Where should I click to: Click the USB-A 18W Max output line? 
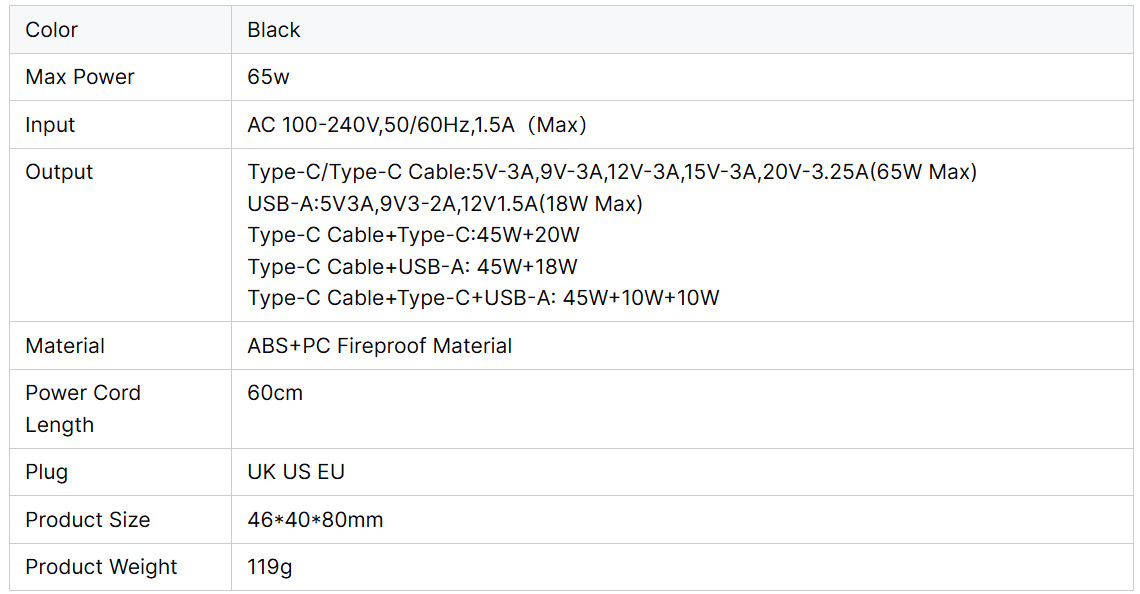tap(445, 204)
